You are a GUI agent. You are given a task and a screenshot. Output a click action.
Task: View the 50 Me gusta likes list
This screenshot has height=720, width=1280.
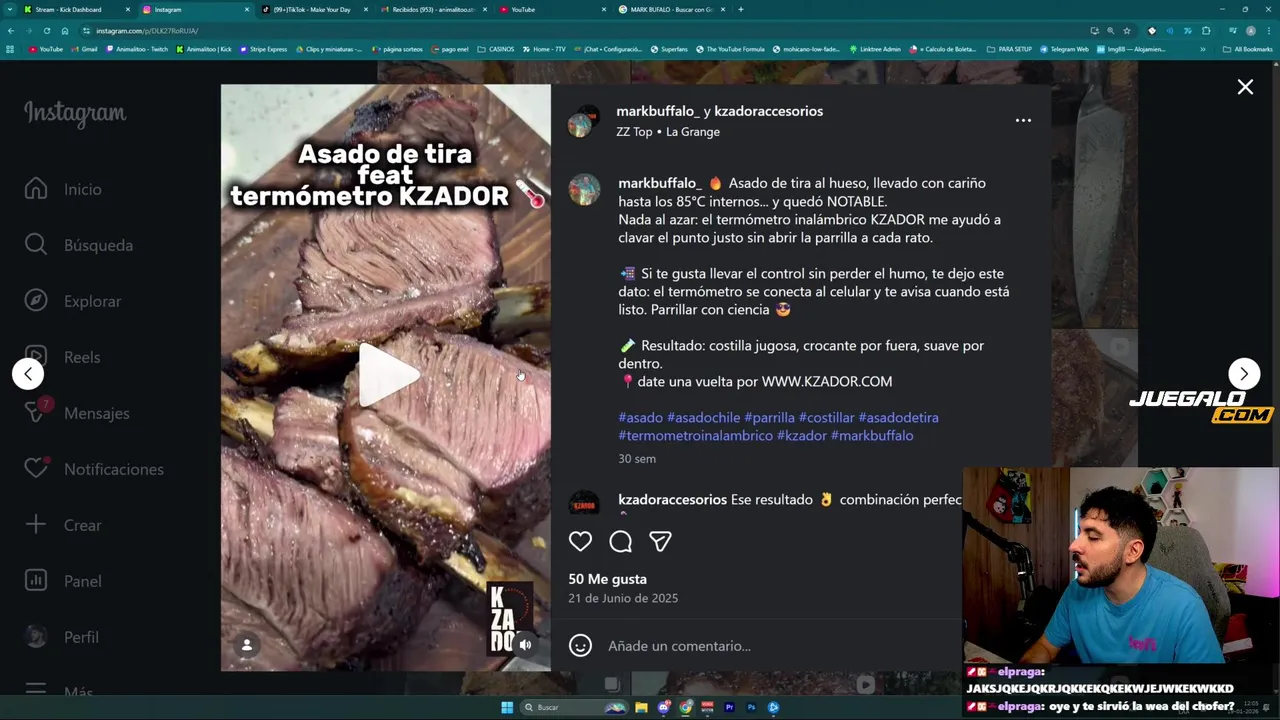pyautogui.click(x=607, y=579)
